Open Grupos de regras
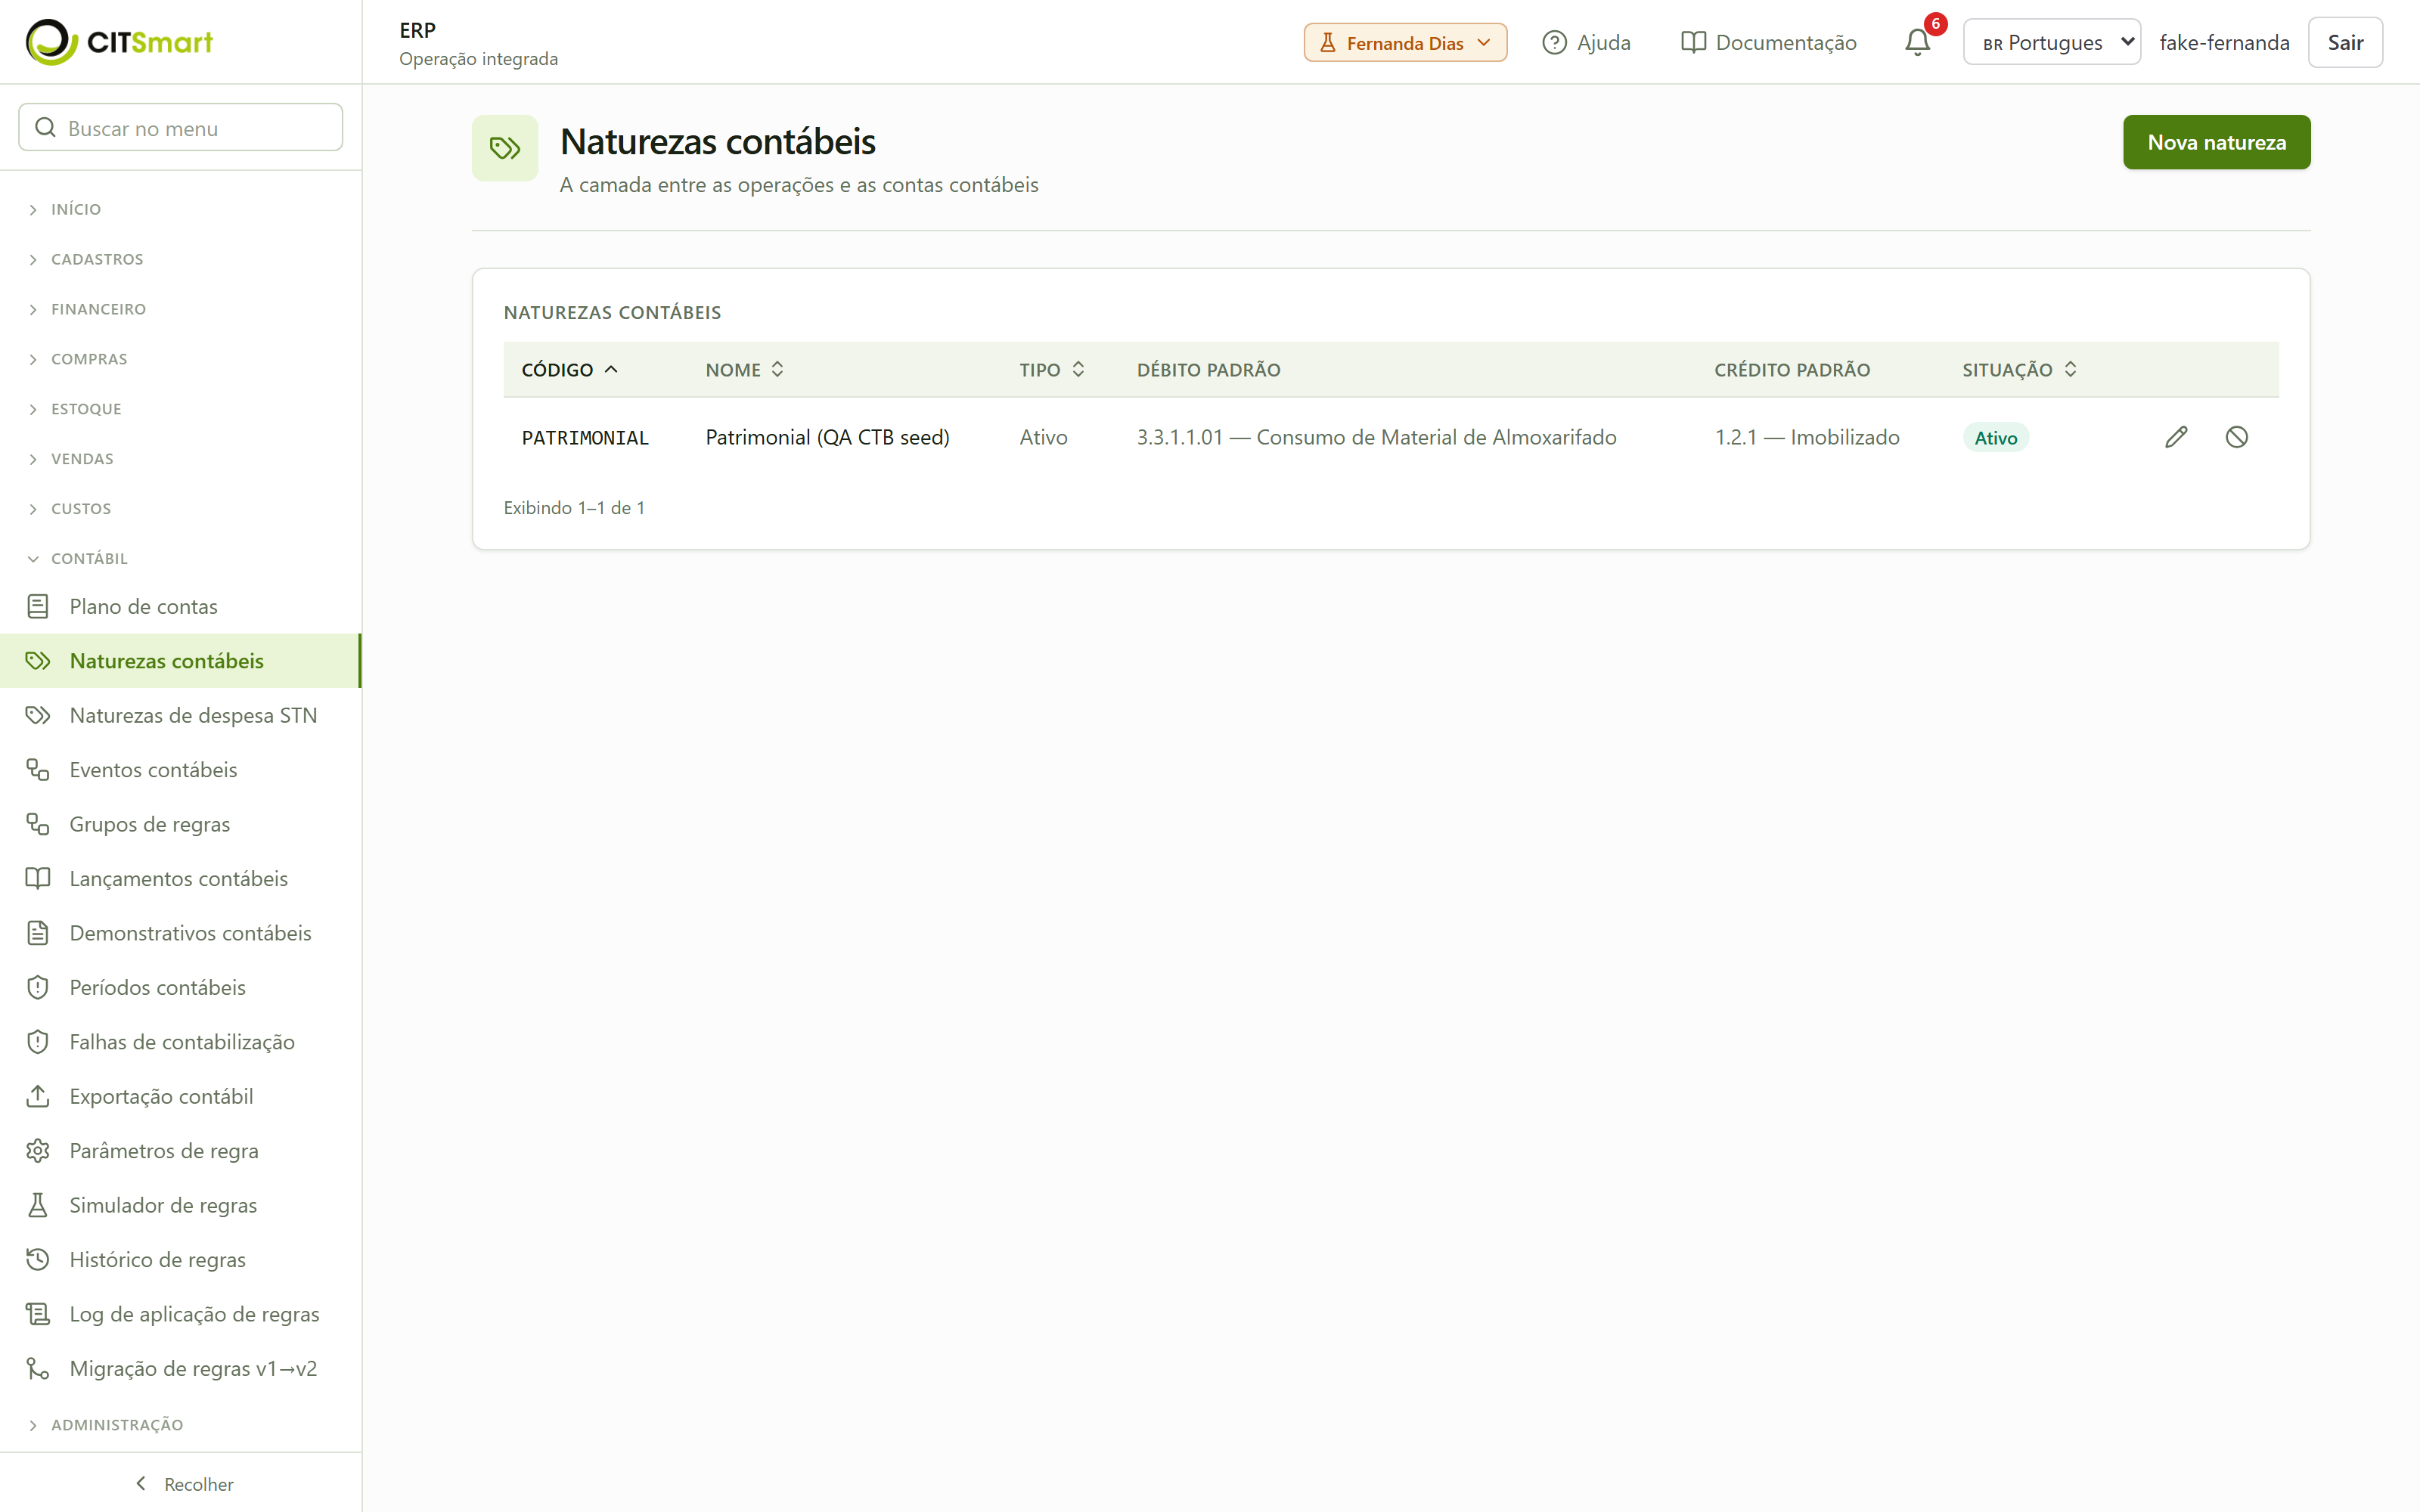 click(x=181, y=824)
